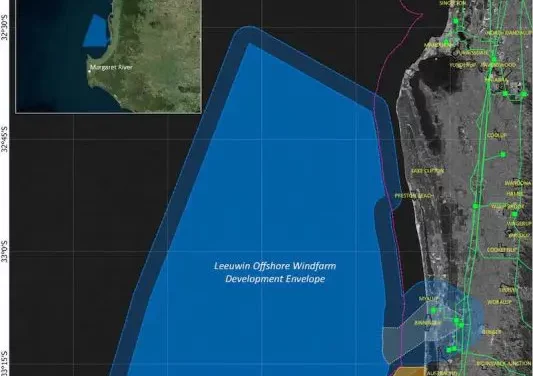Click the small blue windfarm area in inset map
Image resolution: width=533 pixels, height=376 pixels.
tap(96, 31)
